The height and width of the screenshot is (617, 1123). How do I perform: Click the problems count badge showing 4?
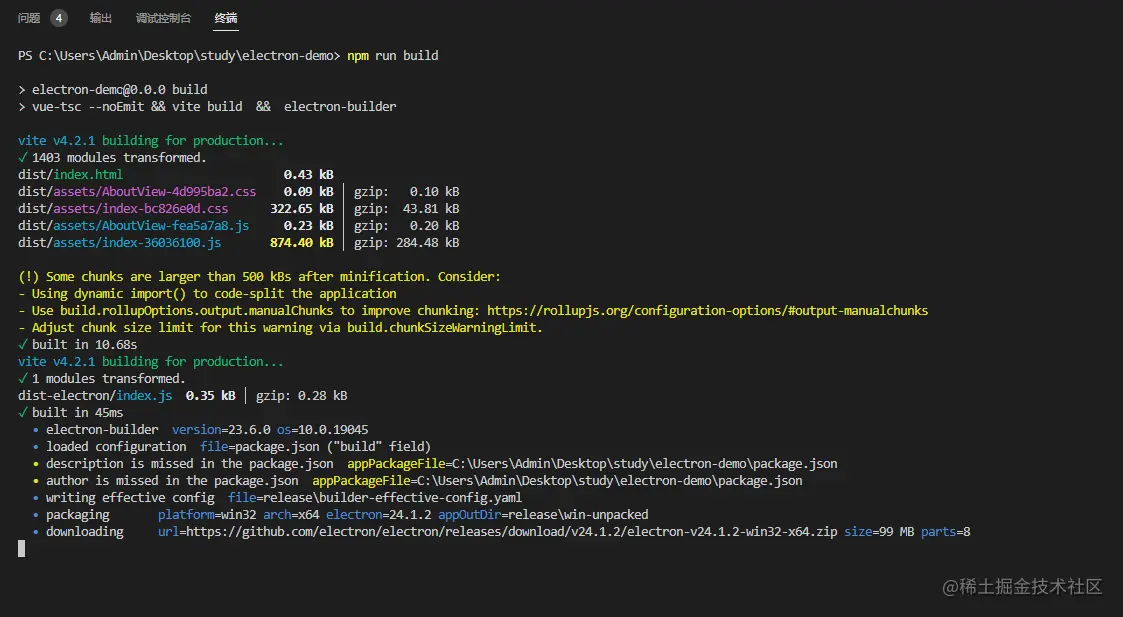[59, 18]
